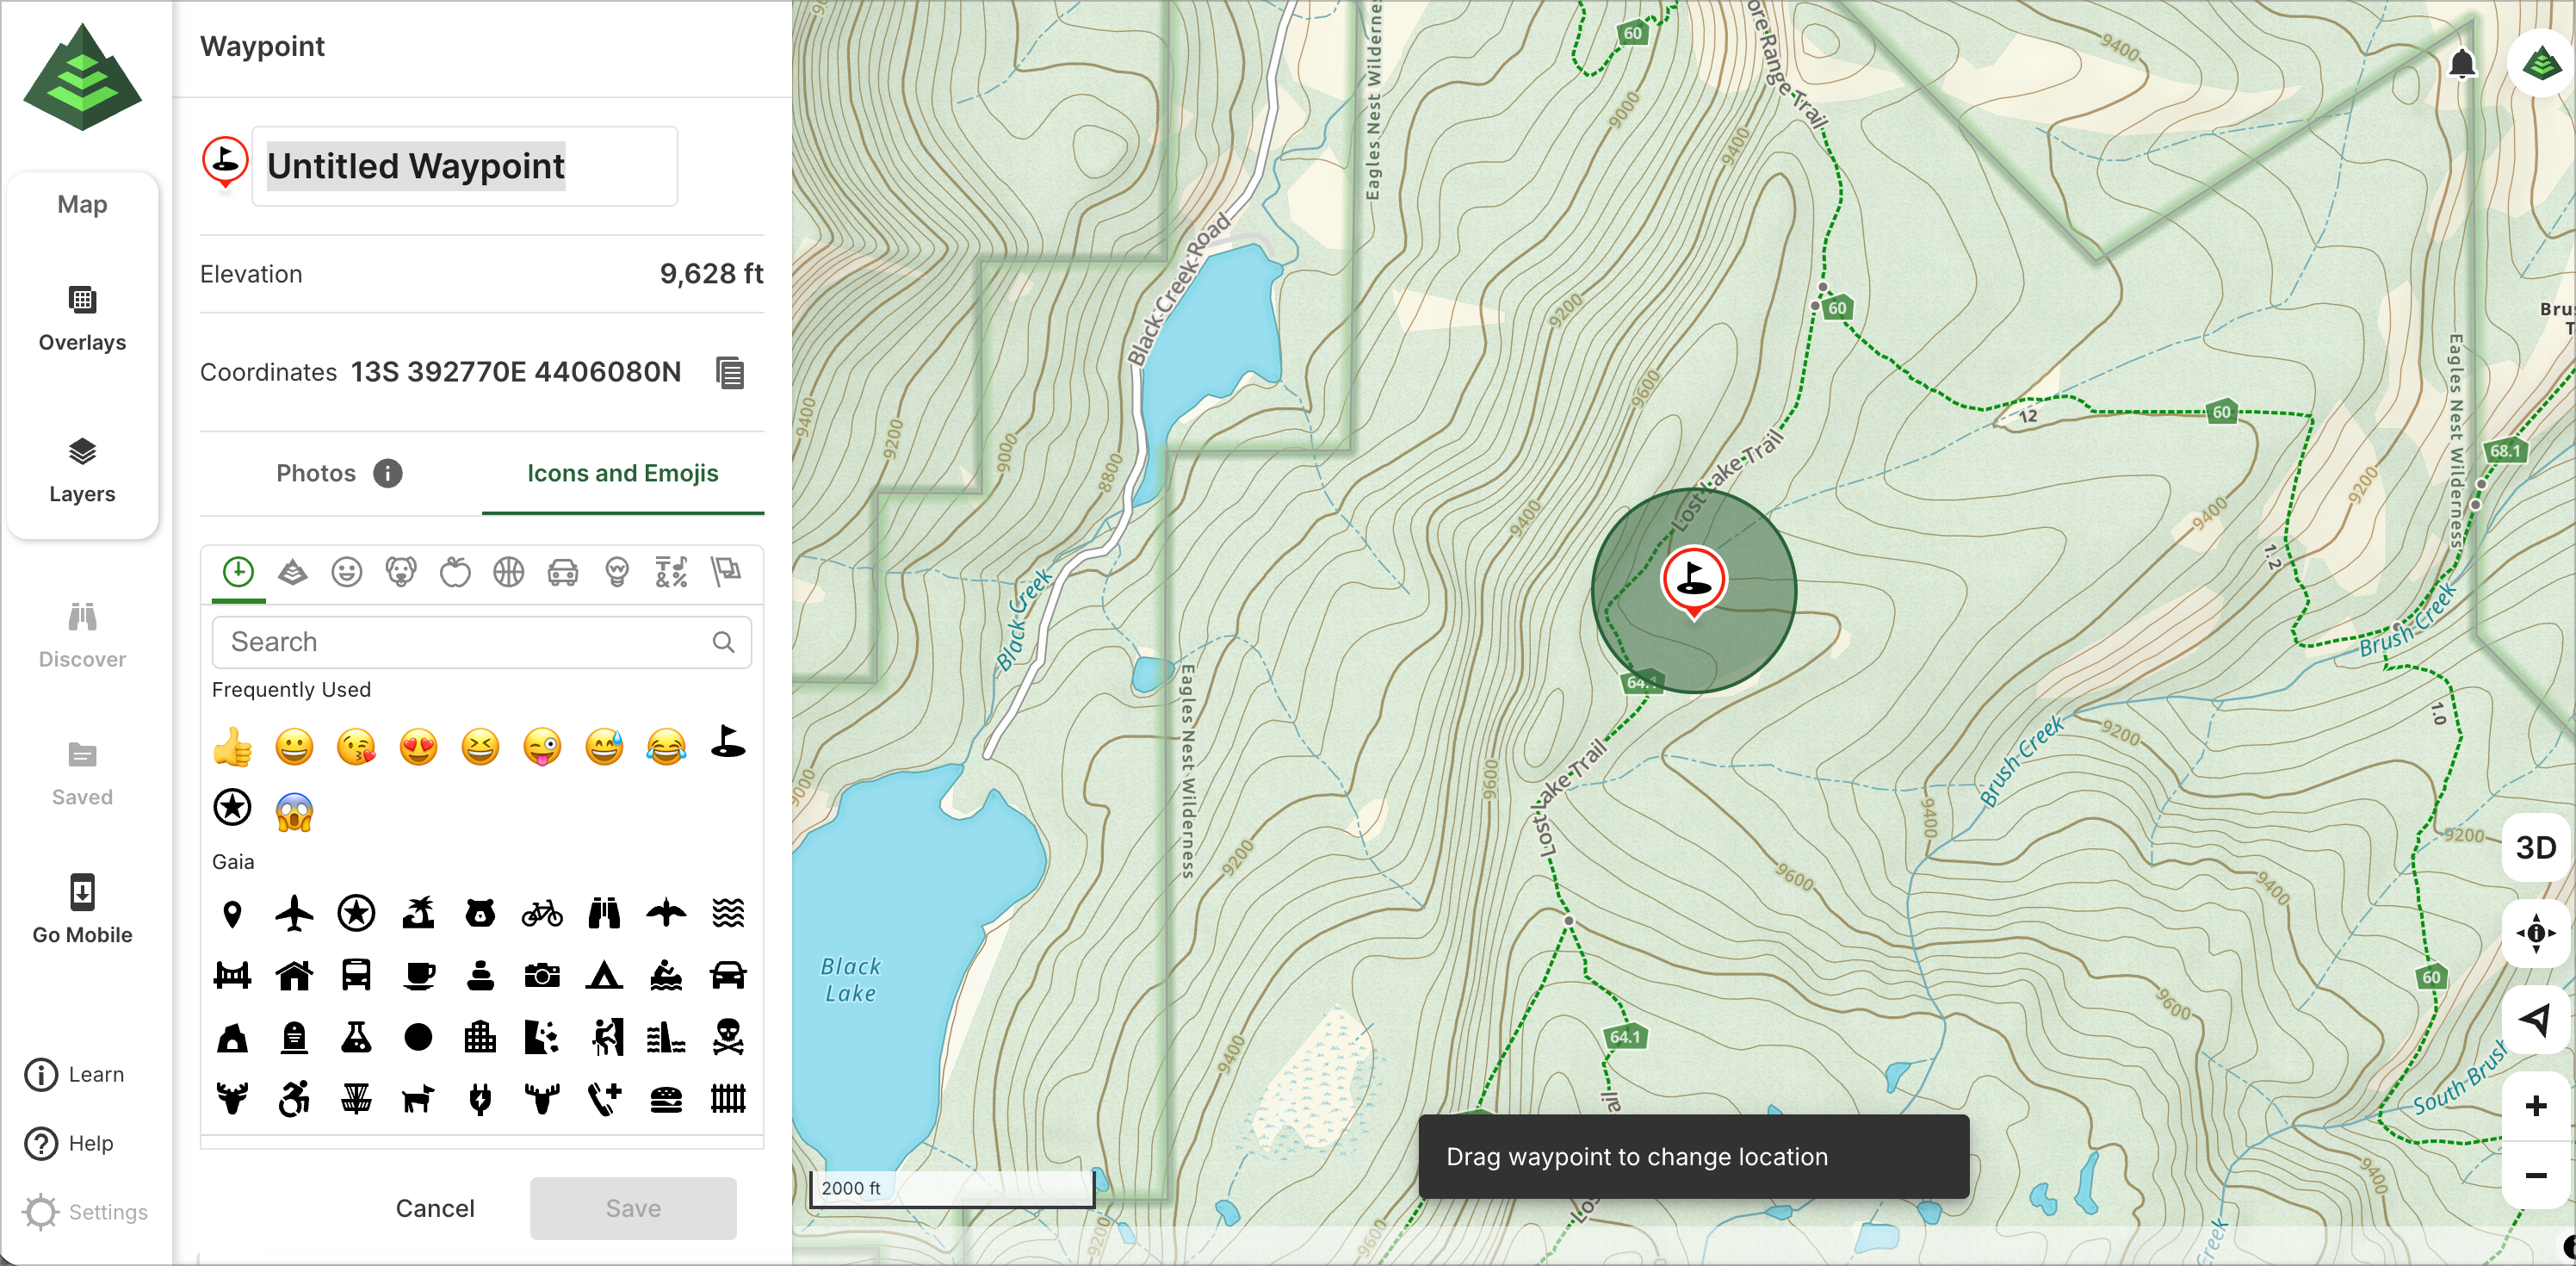Screen dimensions: 2576x1266
Task: Click the locate me arrow button
Action: click(2535, 1020)
